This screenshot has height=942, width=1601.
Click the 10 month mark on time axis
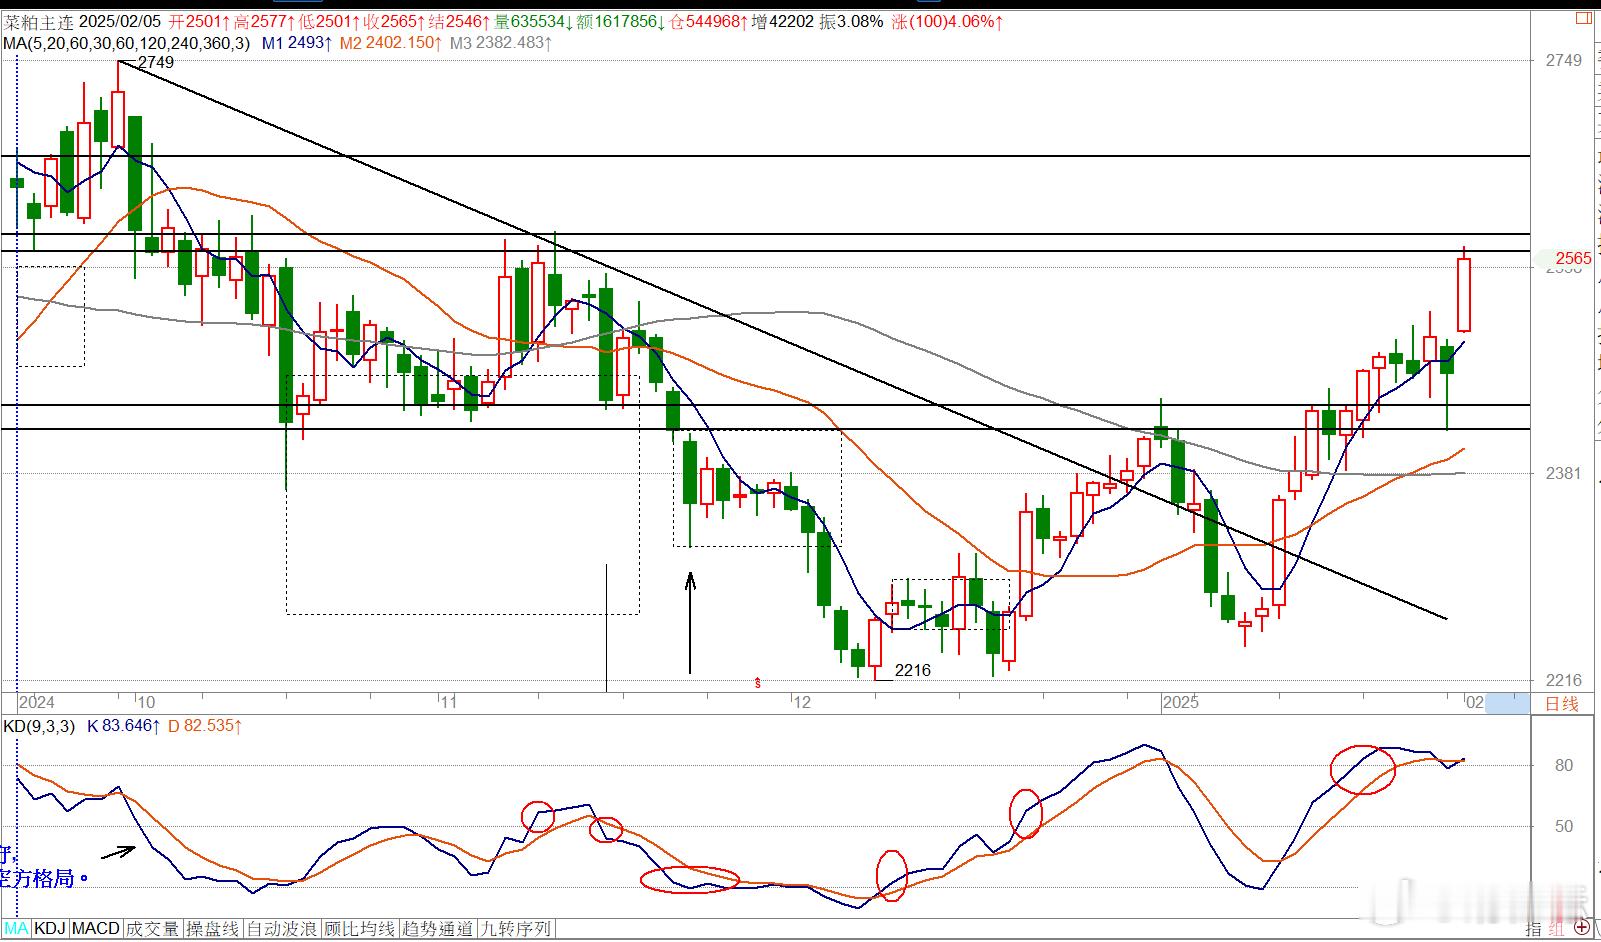click(x=146, y=703)
